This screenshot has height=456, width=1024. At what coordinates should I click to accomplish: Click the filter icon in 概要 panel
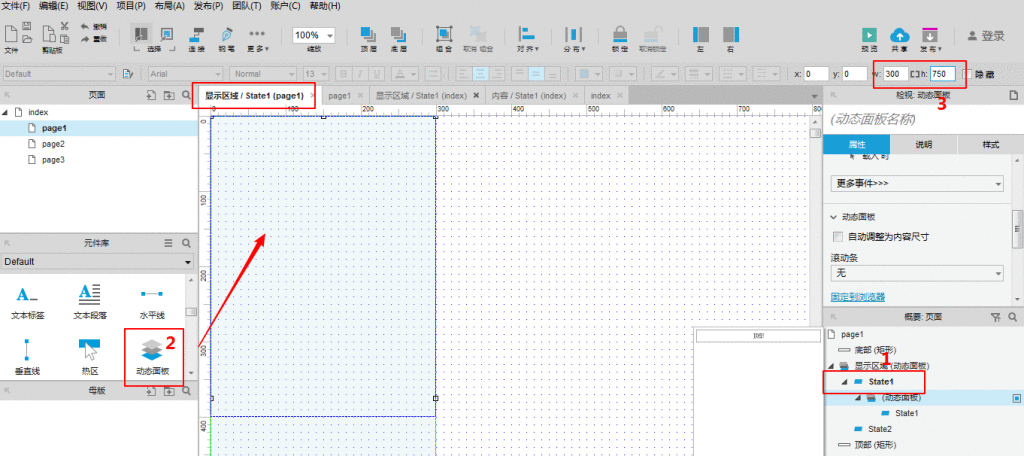tap(995, 317)
